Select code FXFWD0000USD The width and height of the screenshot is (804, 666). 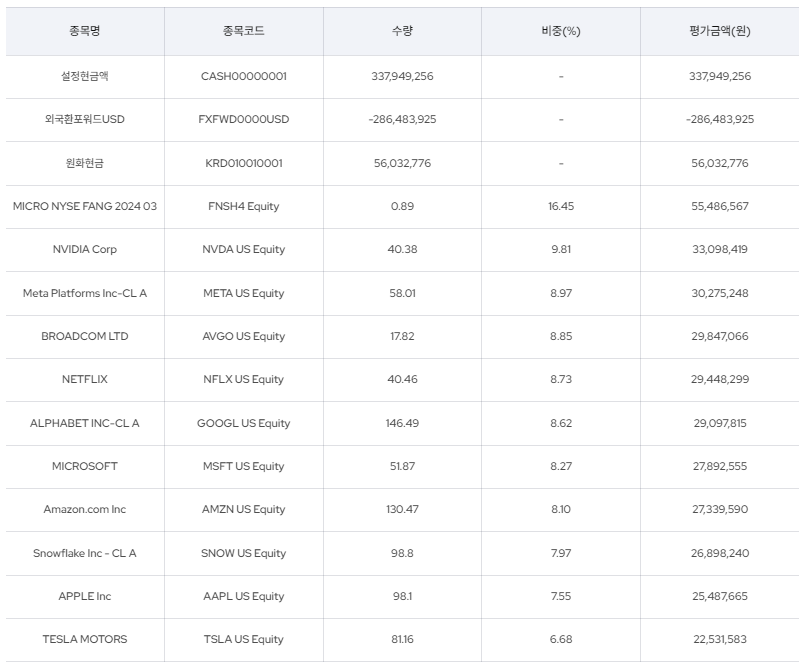tap(244, 119)
